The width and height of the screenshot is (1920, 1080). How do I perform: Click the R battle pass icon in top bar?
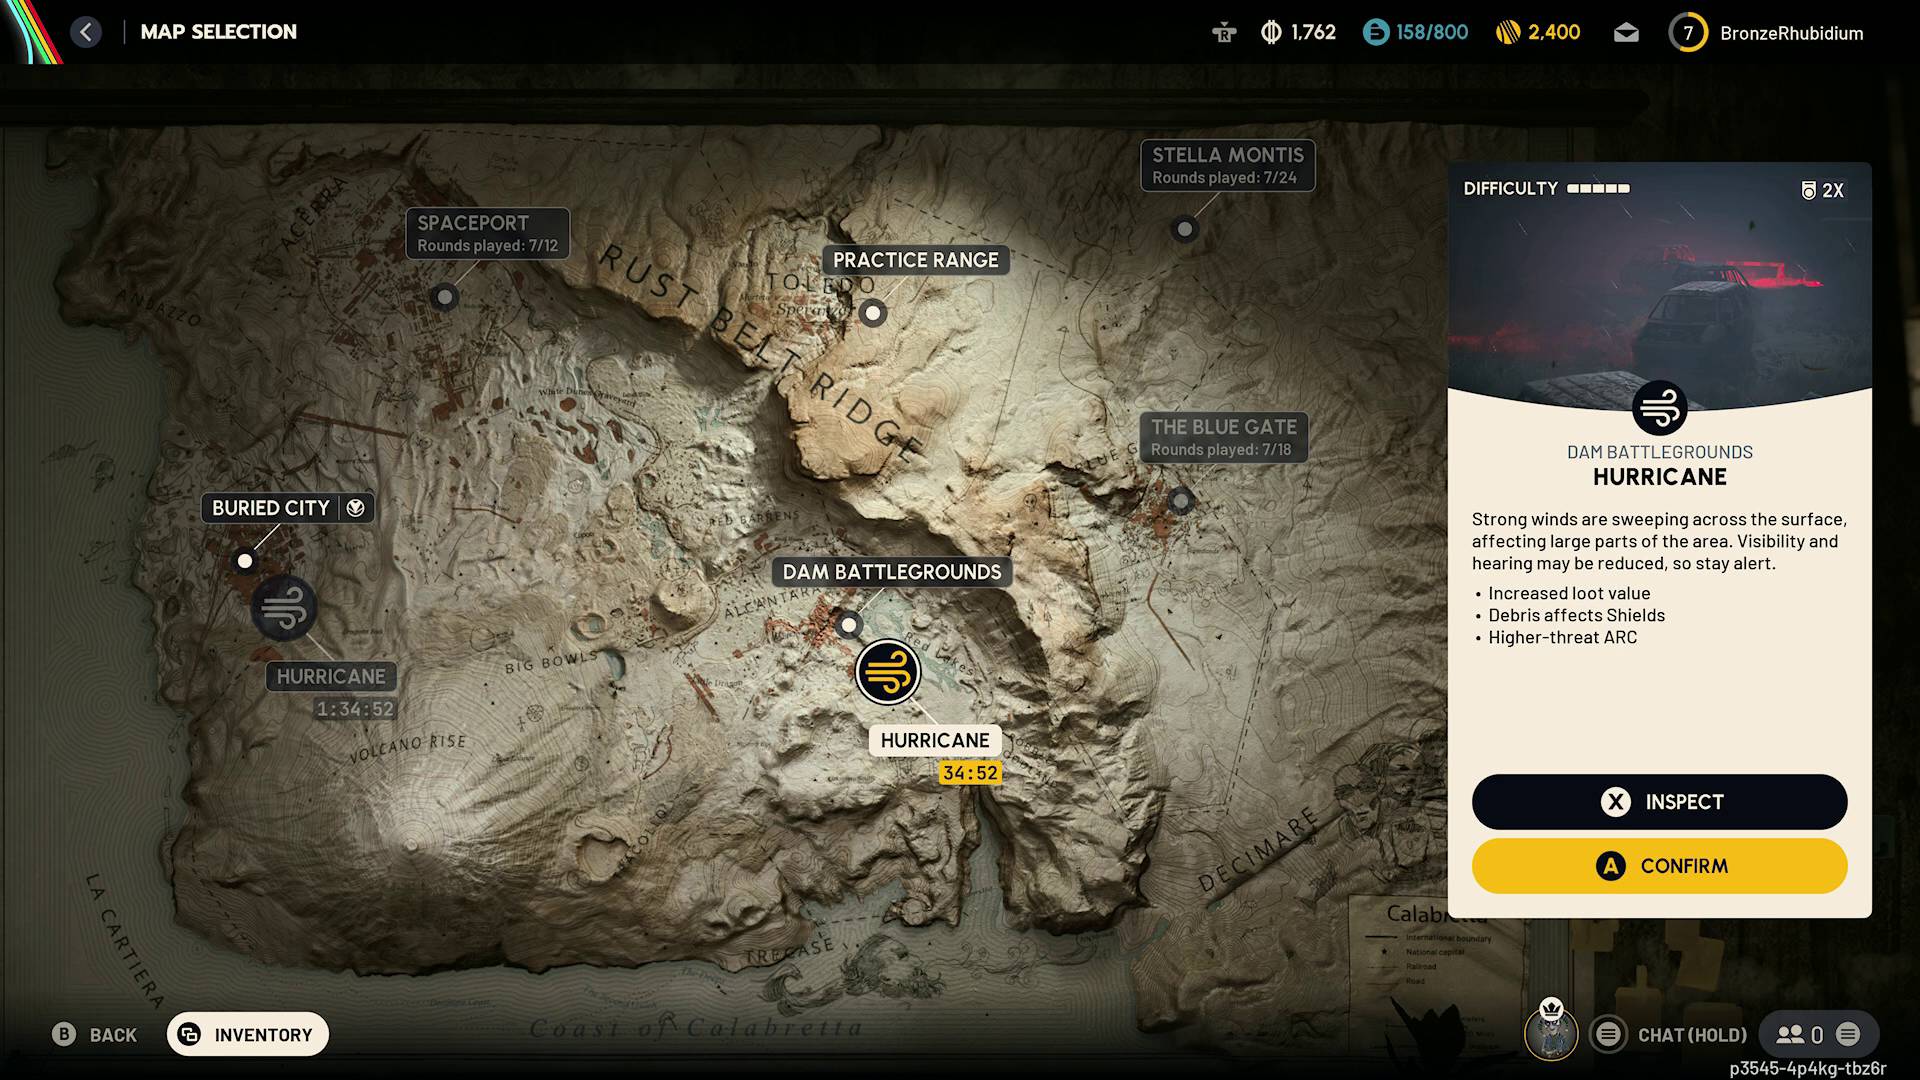(1223, 31)
